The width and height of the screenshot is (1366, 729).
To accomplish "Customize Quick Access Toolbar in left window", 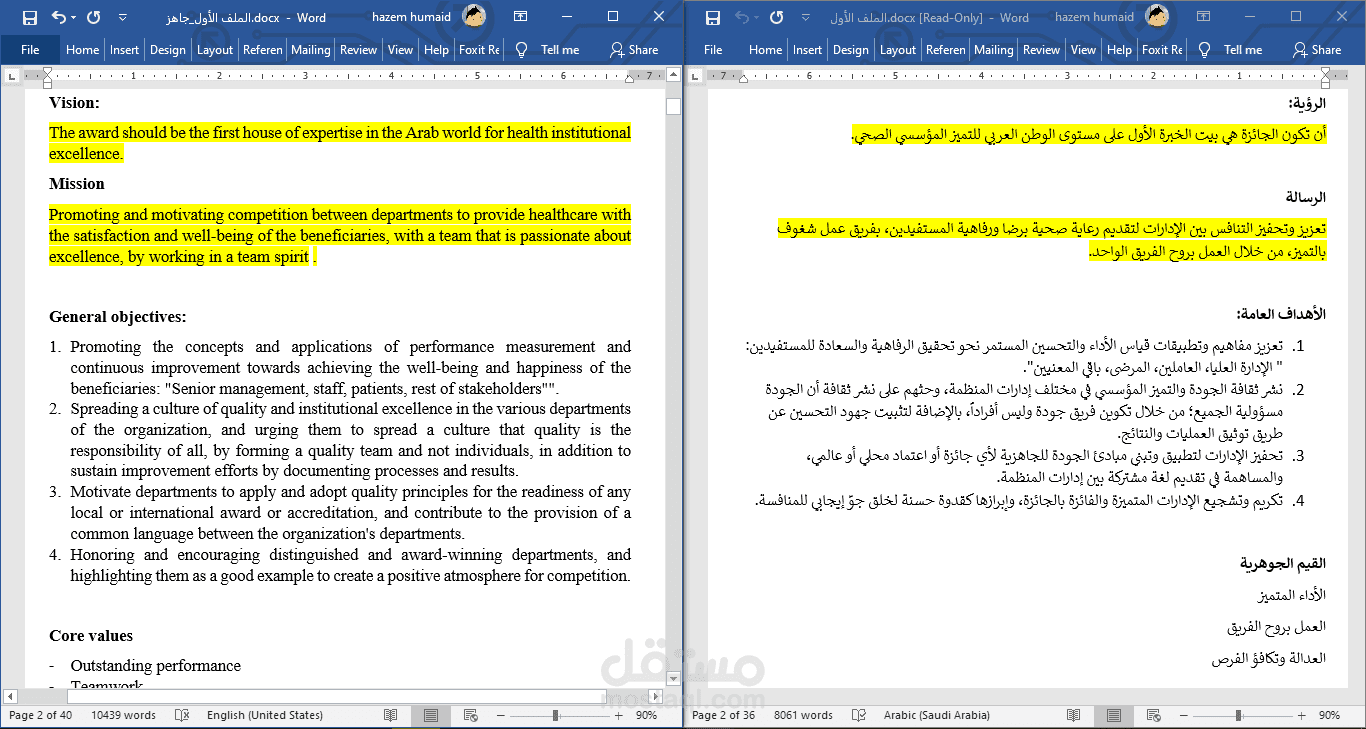I will 123,17.
